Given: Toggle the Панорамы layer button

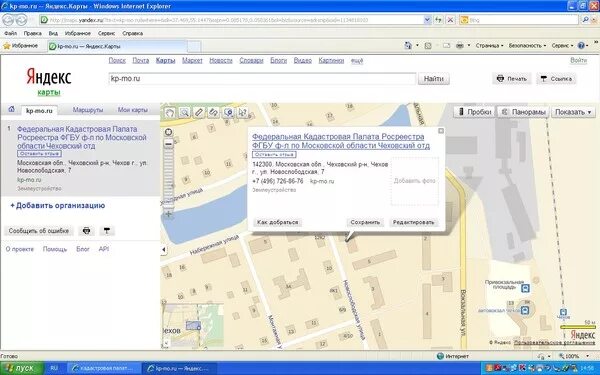Looking at the screenshot, I should pyautogui.click(x=523, y=112).
